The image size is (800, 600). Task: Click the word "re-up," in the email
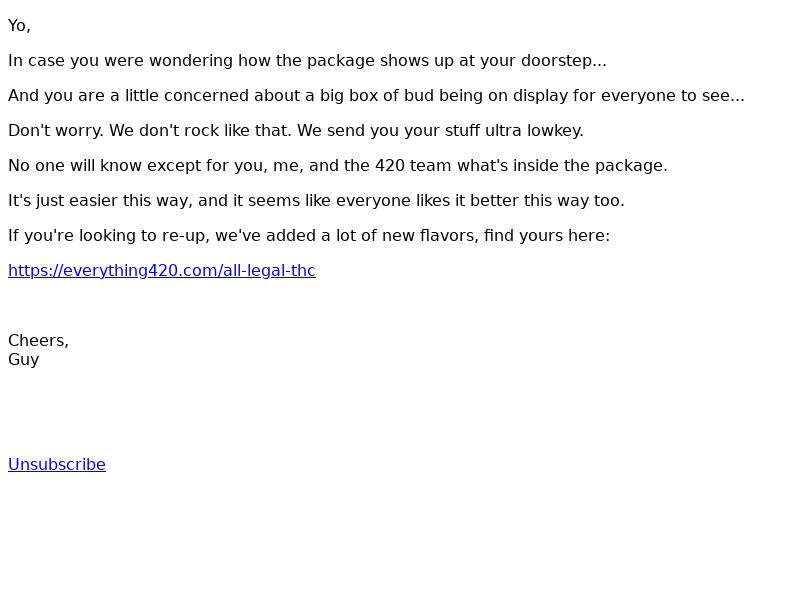pyautogui.click(x=186, y=236)
